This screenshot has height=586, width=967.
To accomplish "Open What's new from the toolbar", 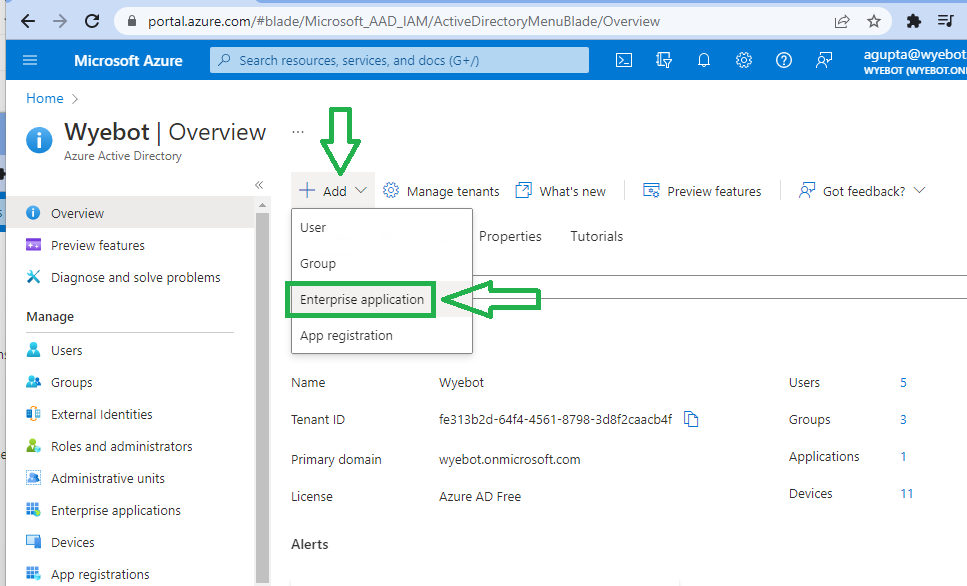I will click(x=561, y=191).
